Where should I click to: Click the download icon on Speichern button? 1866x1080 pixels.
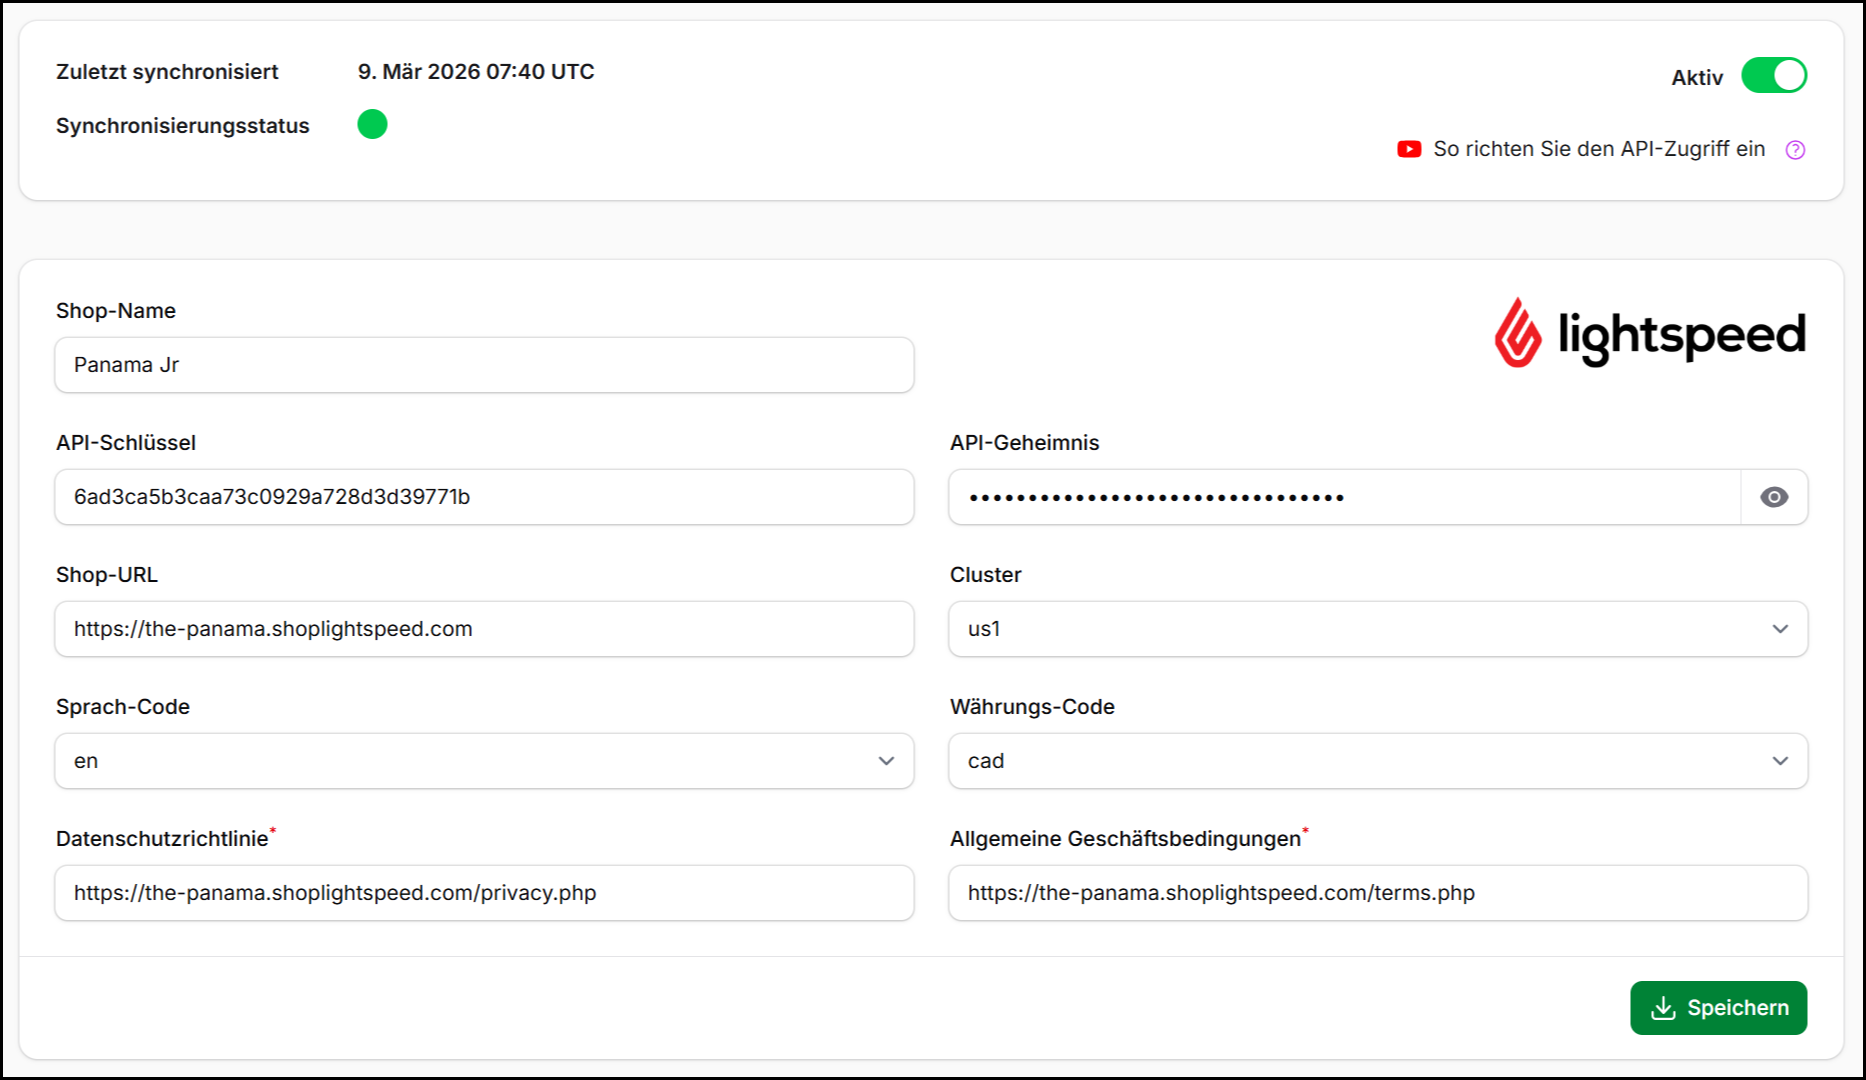point(1663,1008)
